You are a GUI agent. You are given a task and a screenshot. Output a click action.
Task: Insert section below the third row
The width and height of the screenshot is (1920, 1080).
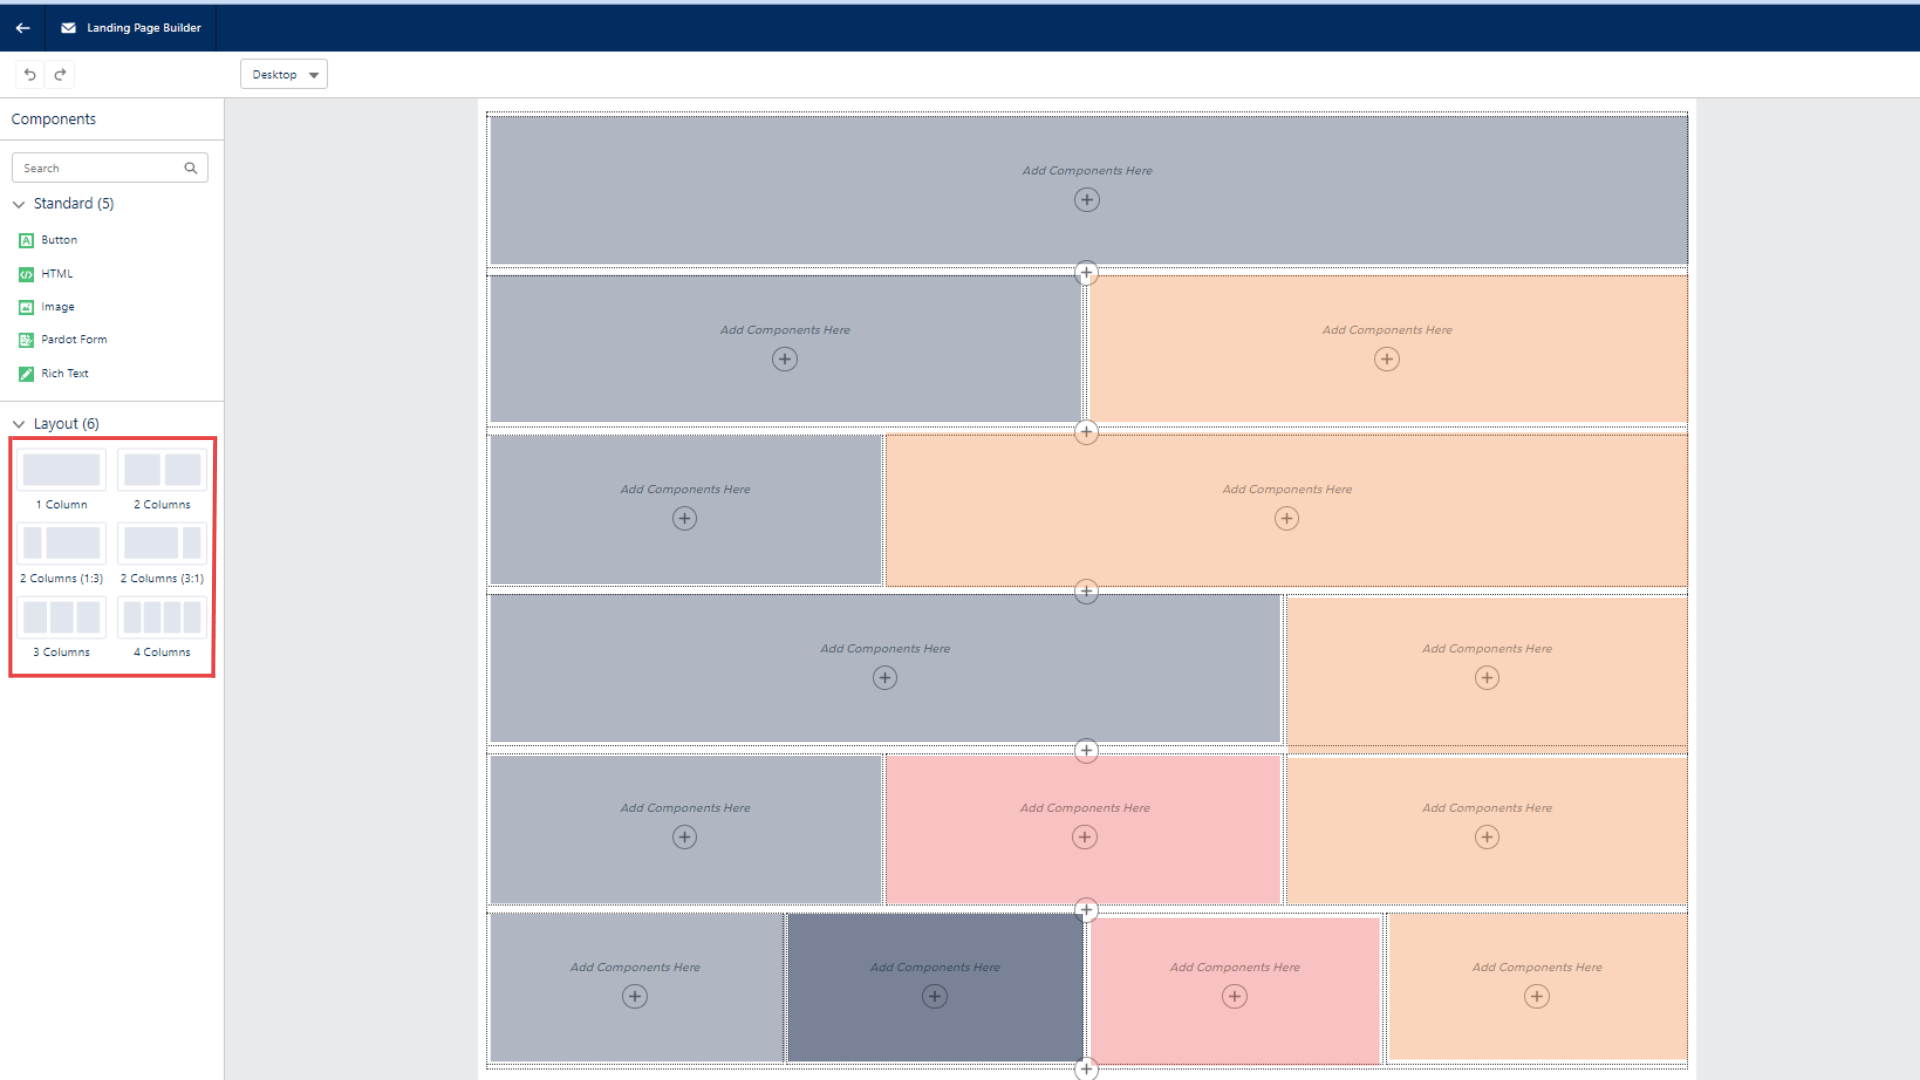pos(1086,591)
